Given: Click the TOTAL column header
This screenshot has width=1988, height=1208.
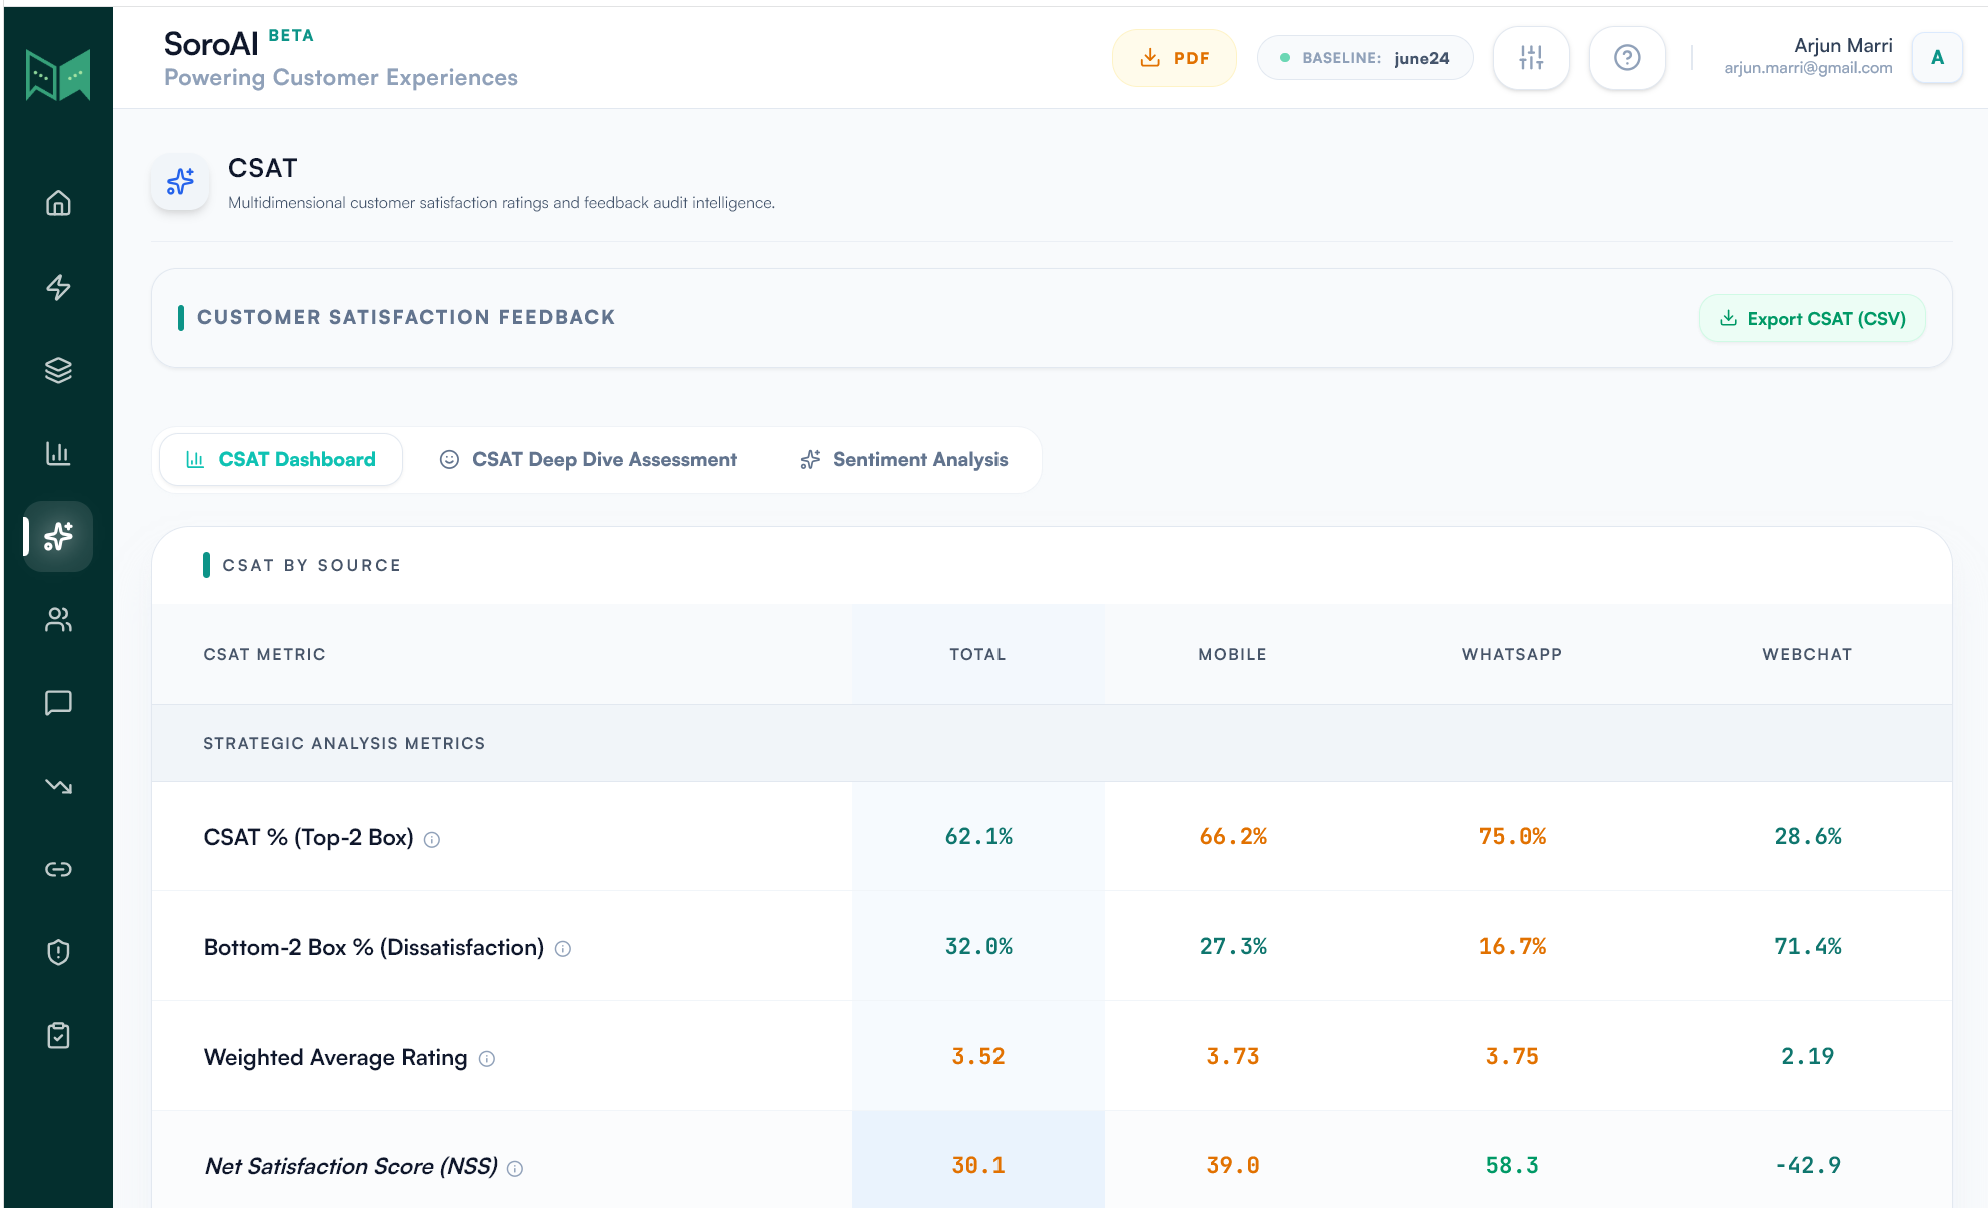Looking at the screenshot, I should tap(978, 655).
